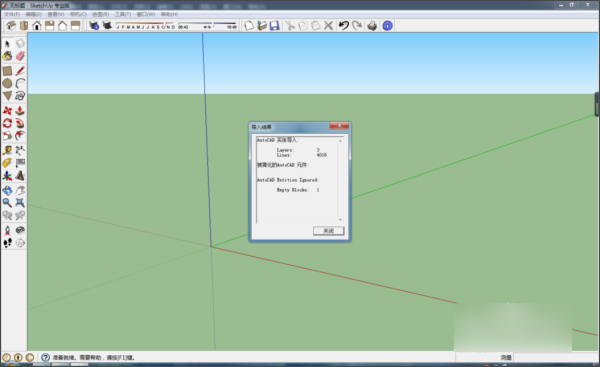Open the 帮助(H) menu
This screenshot has height=367, width=600.
(169, 14)
